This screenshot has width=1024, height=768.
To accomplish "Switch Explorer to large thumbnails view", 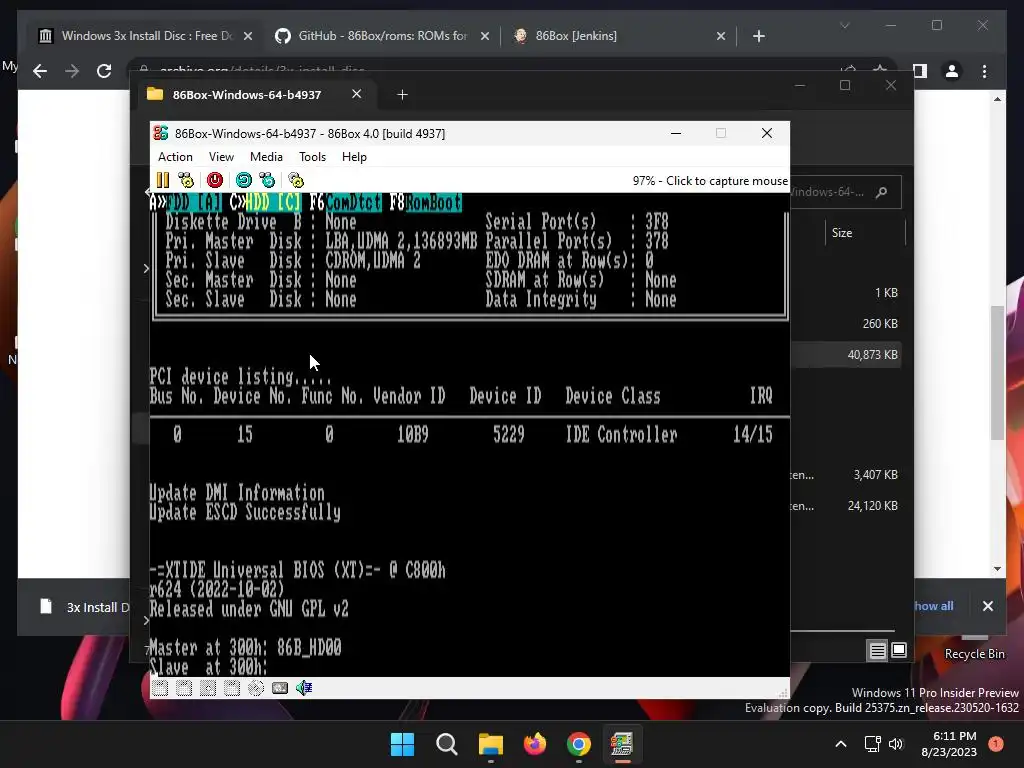I will (899, 650).
